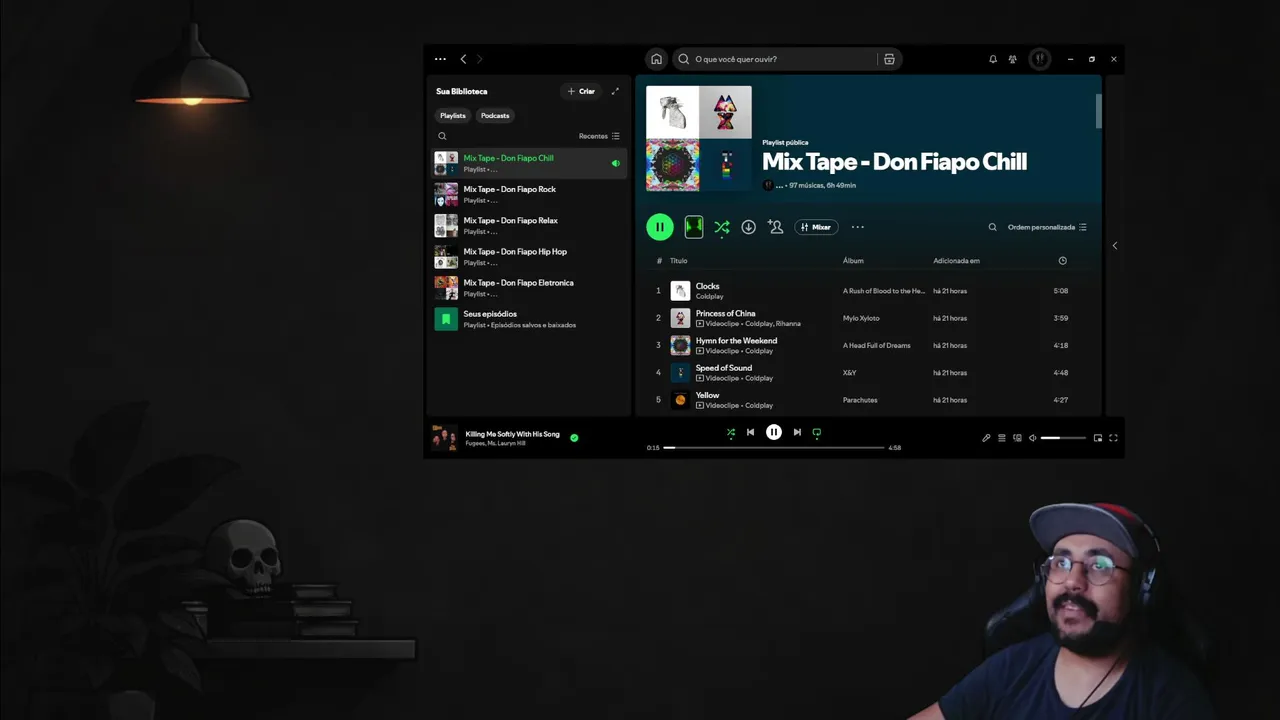This screenshot has height=720, width=1280.
Task: Open 'Mix Tape - Don Fiapo Rock' playlist
Action: (529, 194)
